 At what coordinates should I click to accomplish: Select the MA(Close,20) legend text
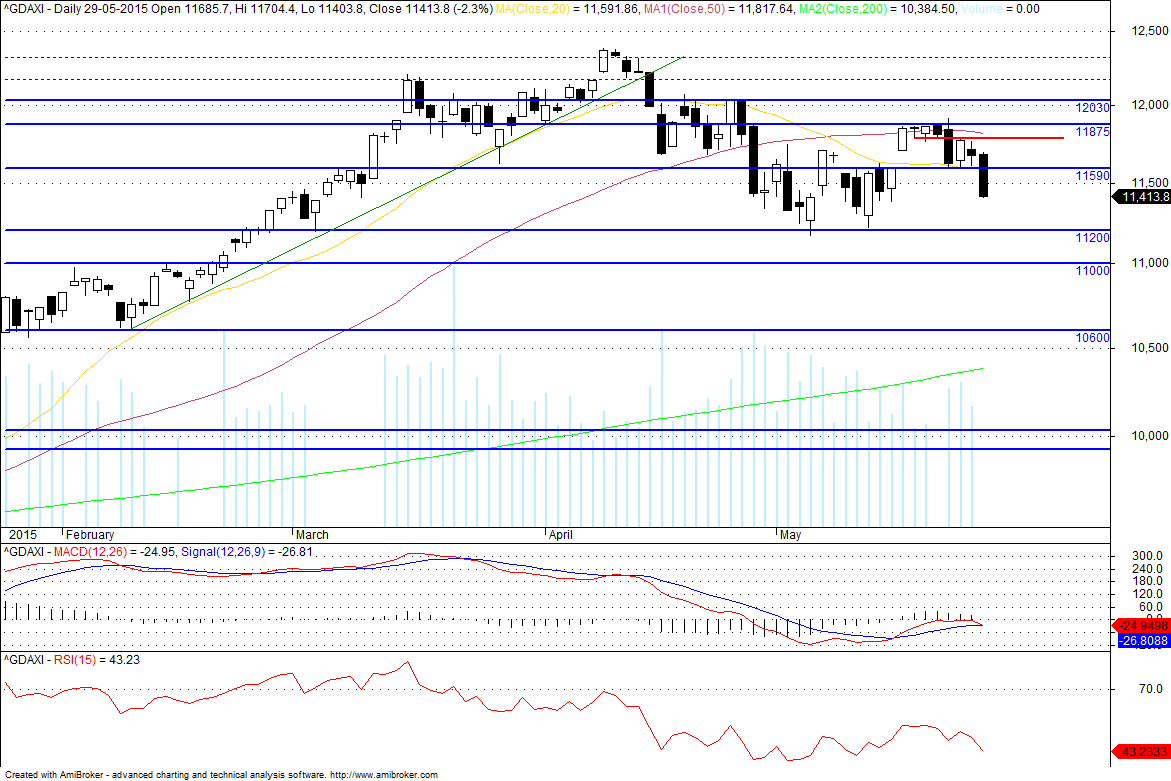532,9
